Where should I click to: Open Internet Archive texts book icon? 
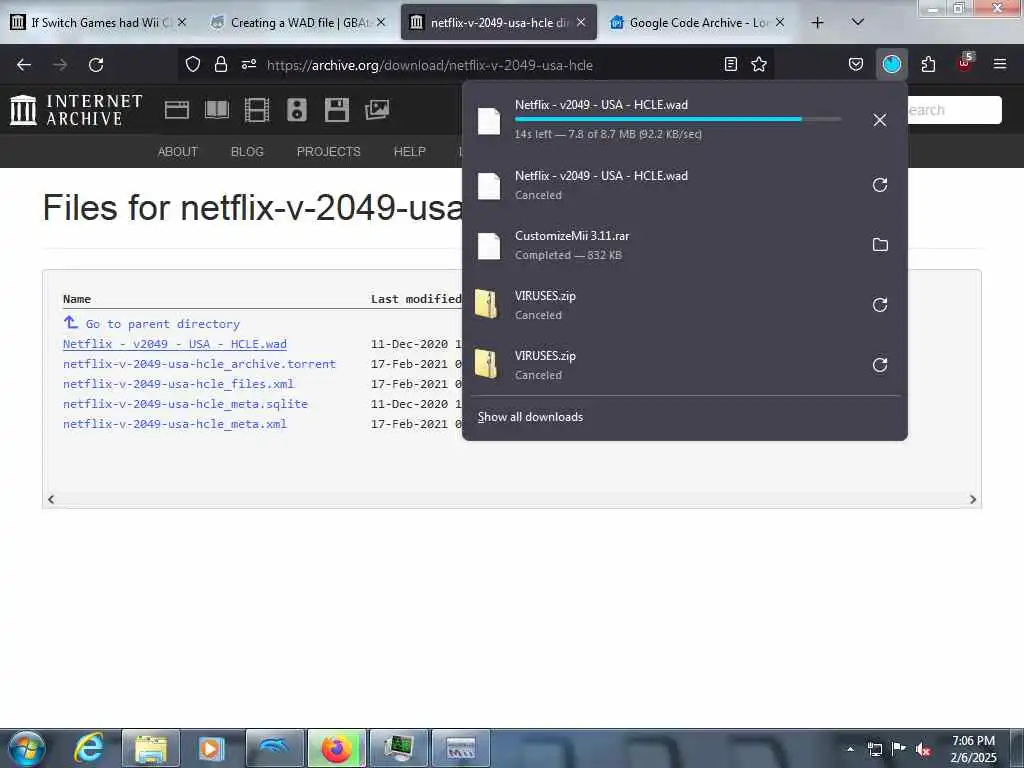(217, 110)
